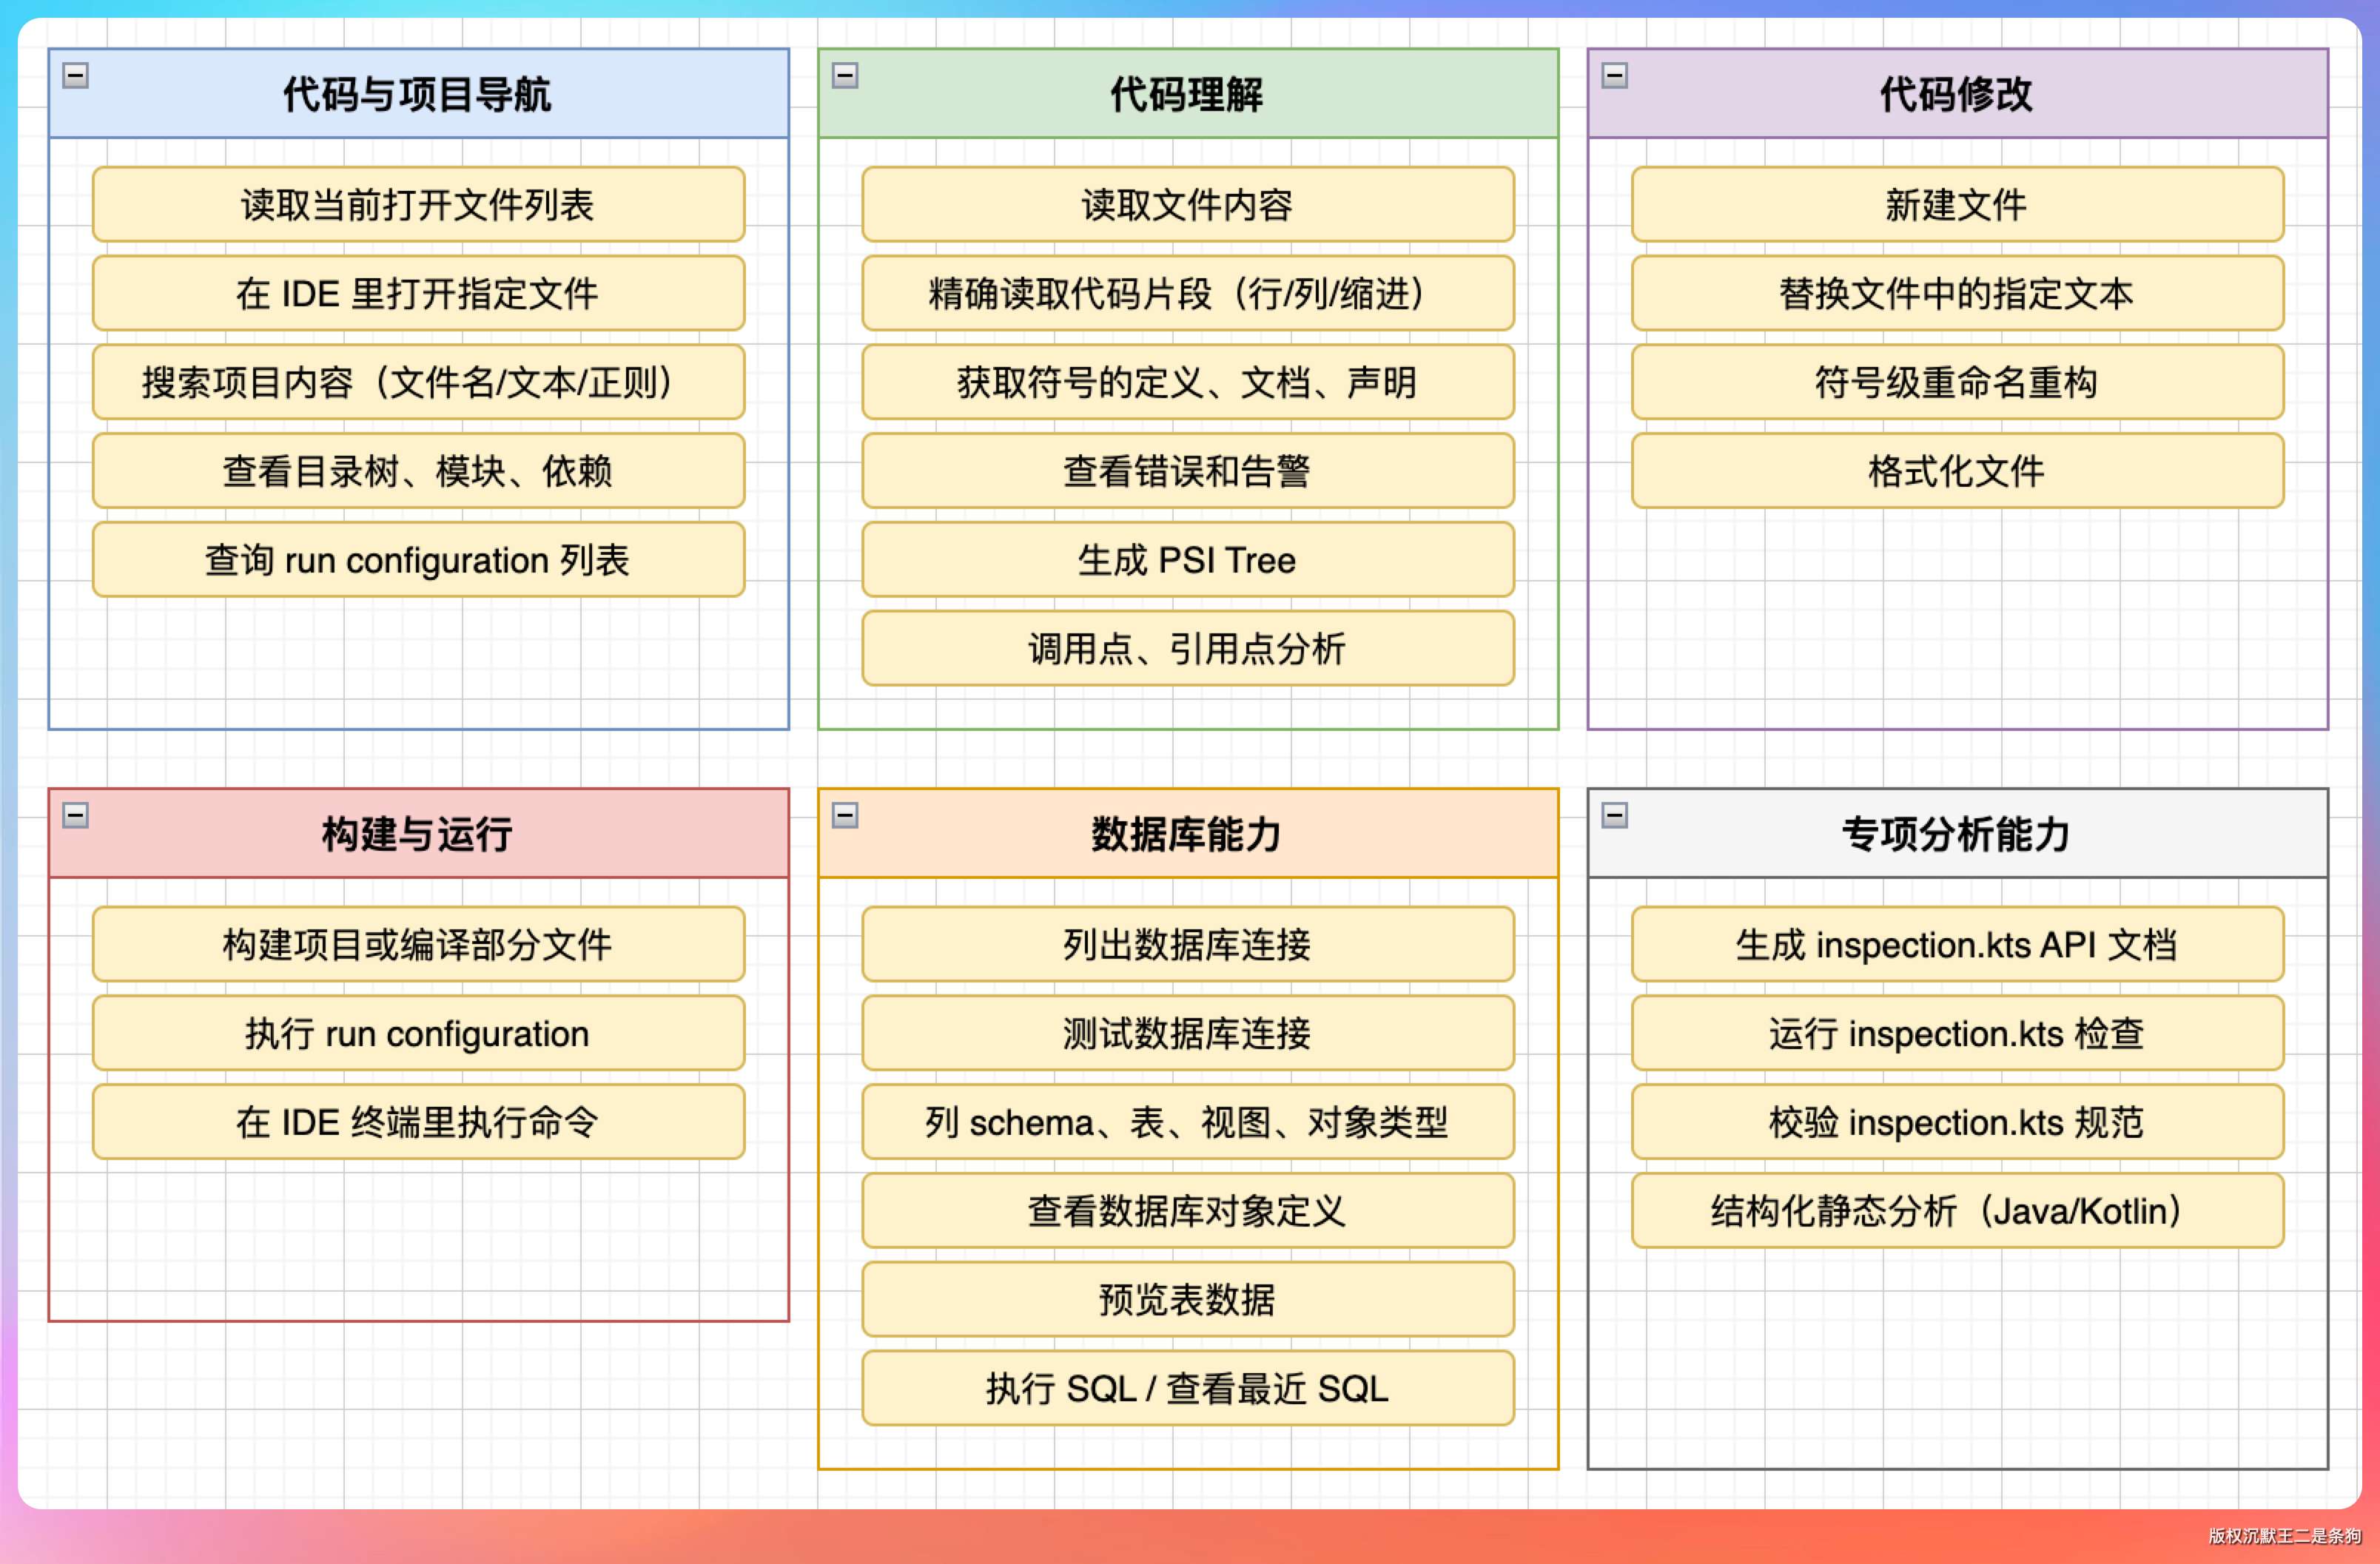Collapse the 专项分析能力 container
Image resolution: width=2380 pixels, height=1564 pixels.
pyautogui.click(x=1614, y=815)
